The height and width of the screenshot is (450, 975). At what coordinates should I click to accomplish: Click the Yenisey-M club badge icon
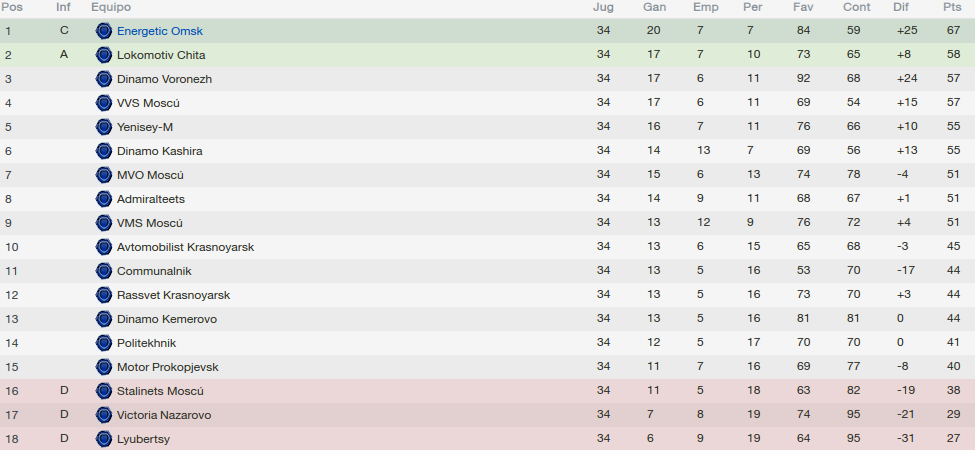(104, 127)
